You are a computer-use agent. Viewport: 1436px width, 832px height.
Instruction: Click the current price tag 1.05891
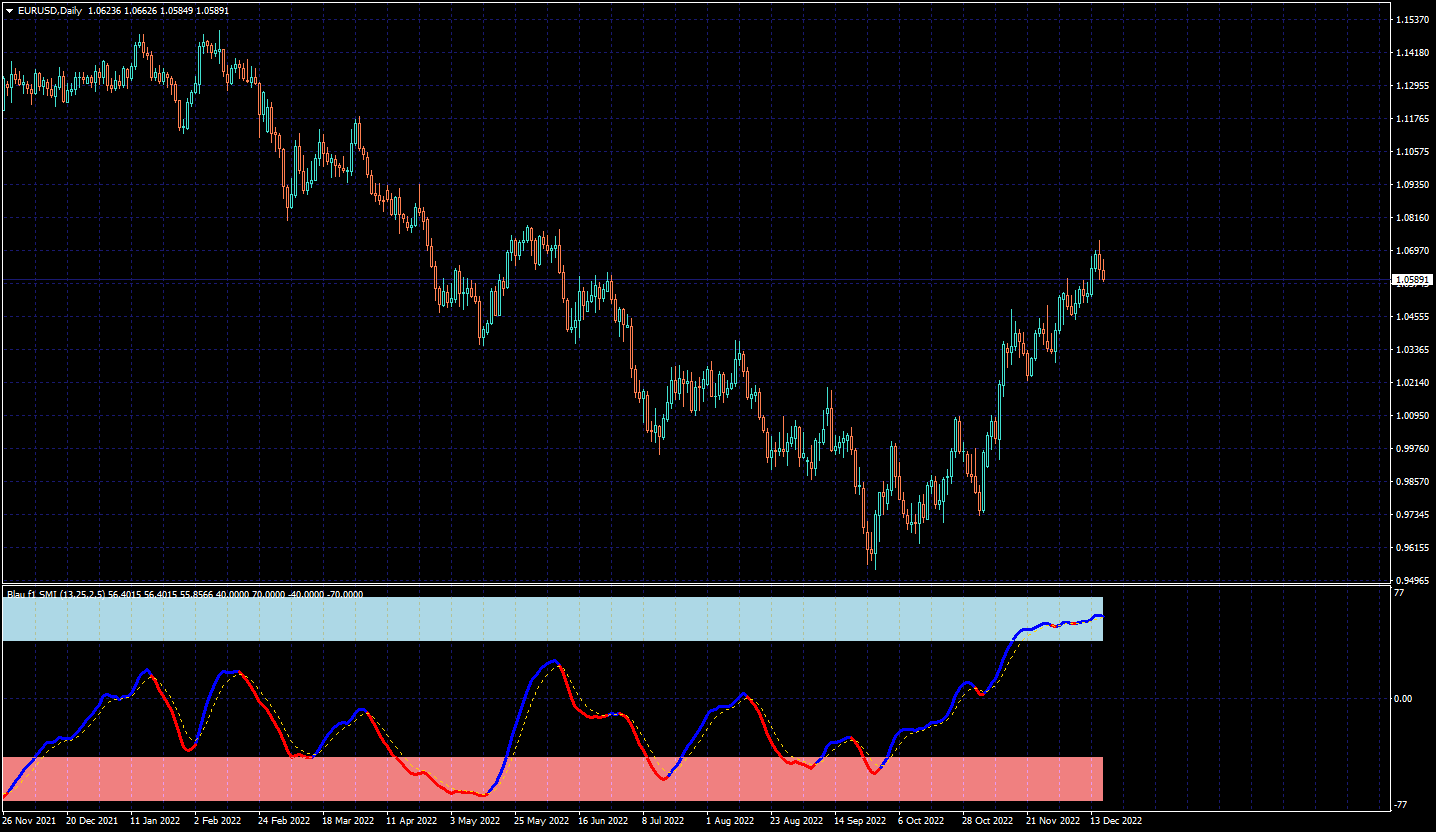coord(1412,281)
